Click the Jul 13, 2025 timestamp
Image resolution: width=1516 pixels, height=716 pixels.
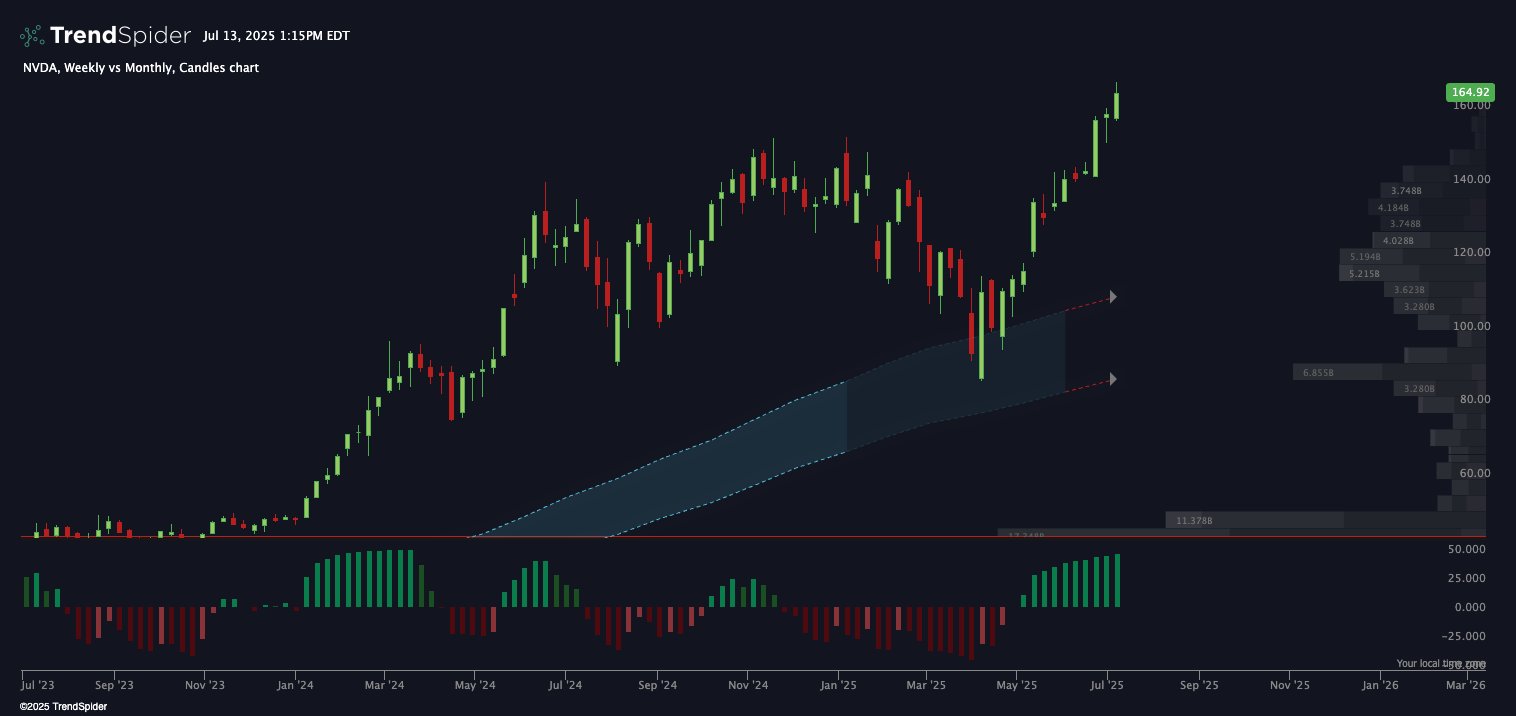(x=276, y=36)
